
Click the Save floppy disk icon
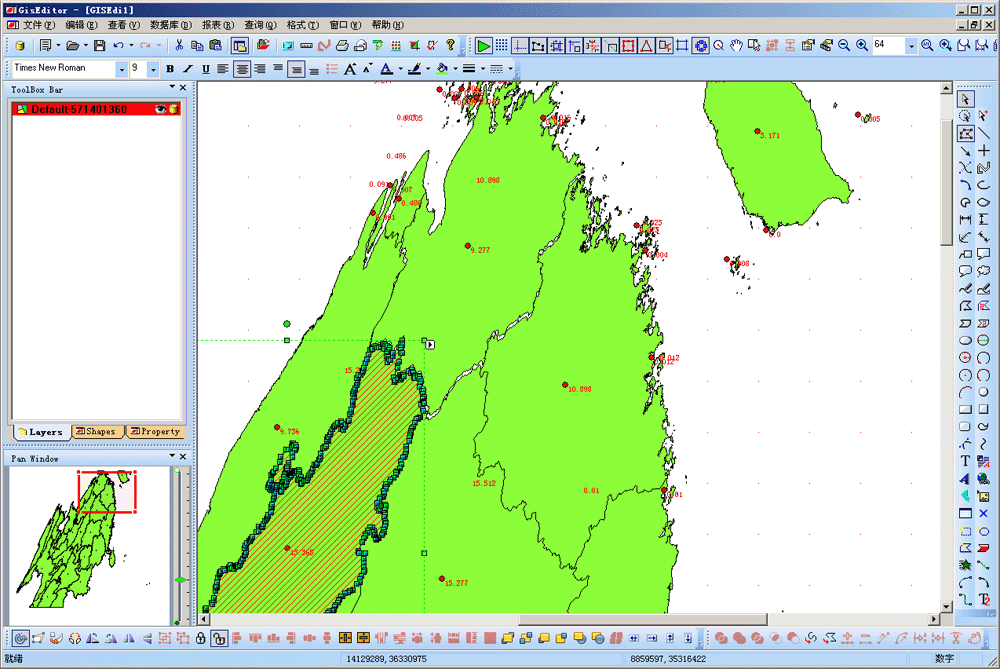(99, 46)
